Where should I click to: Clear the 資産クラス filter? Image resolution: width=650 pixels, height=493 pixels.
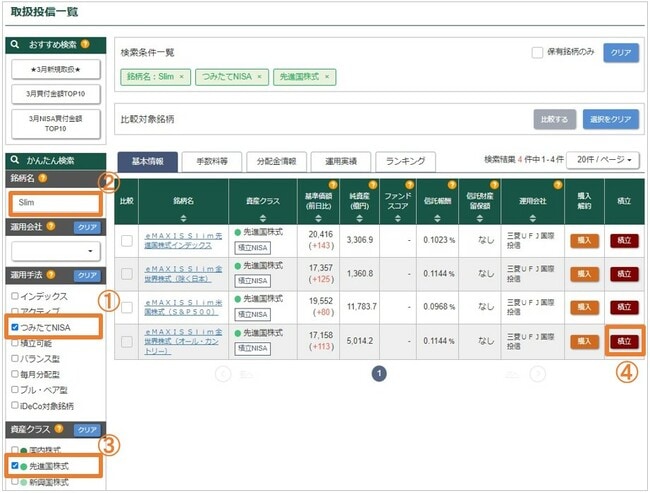tap(87, 430)
